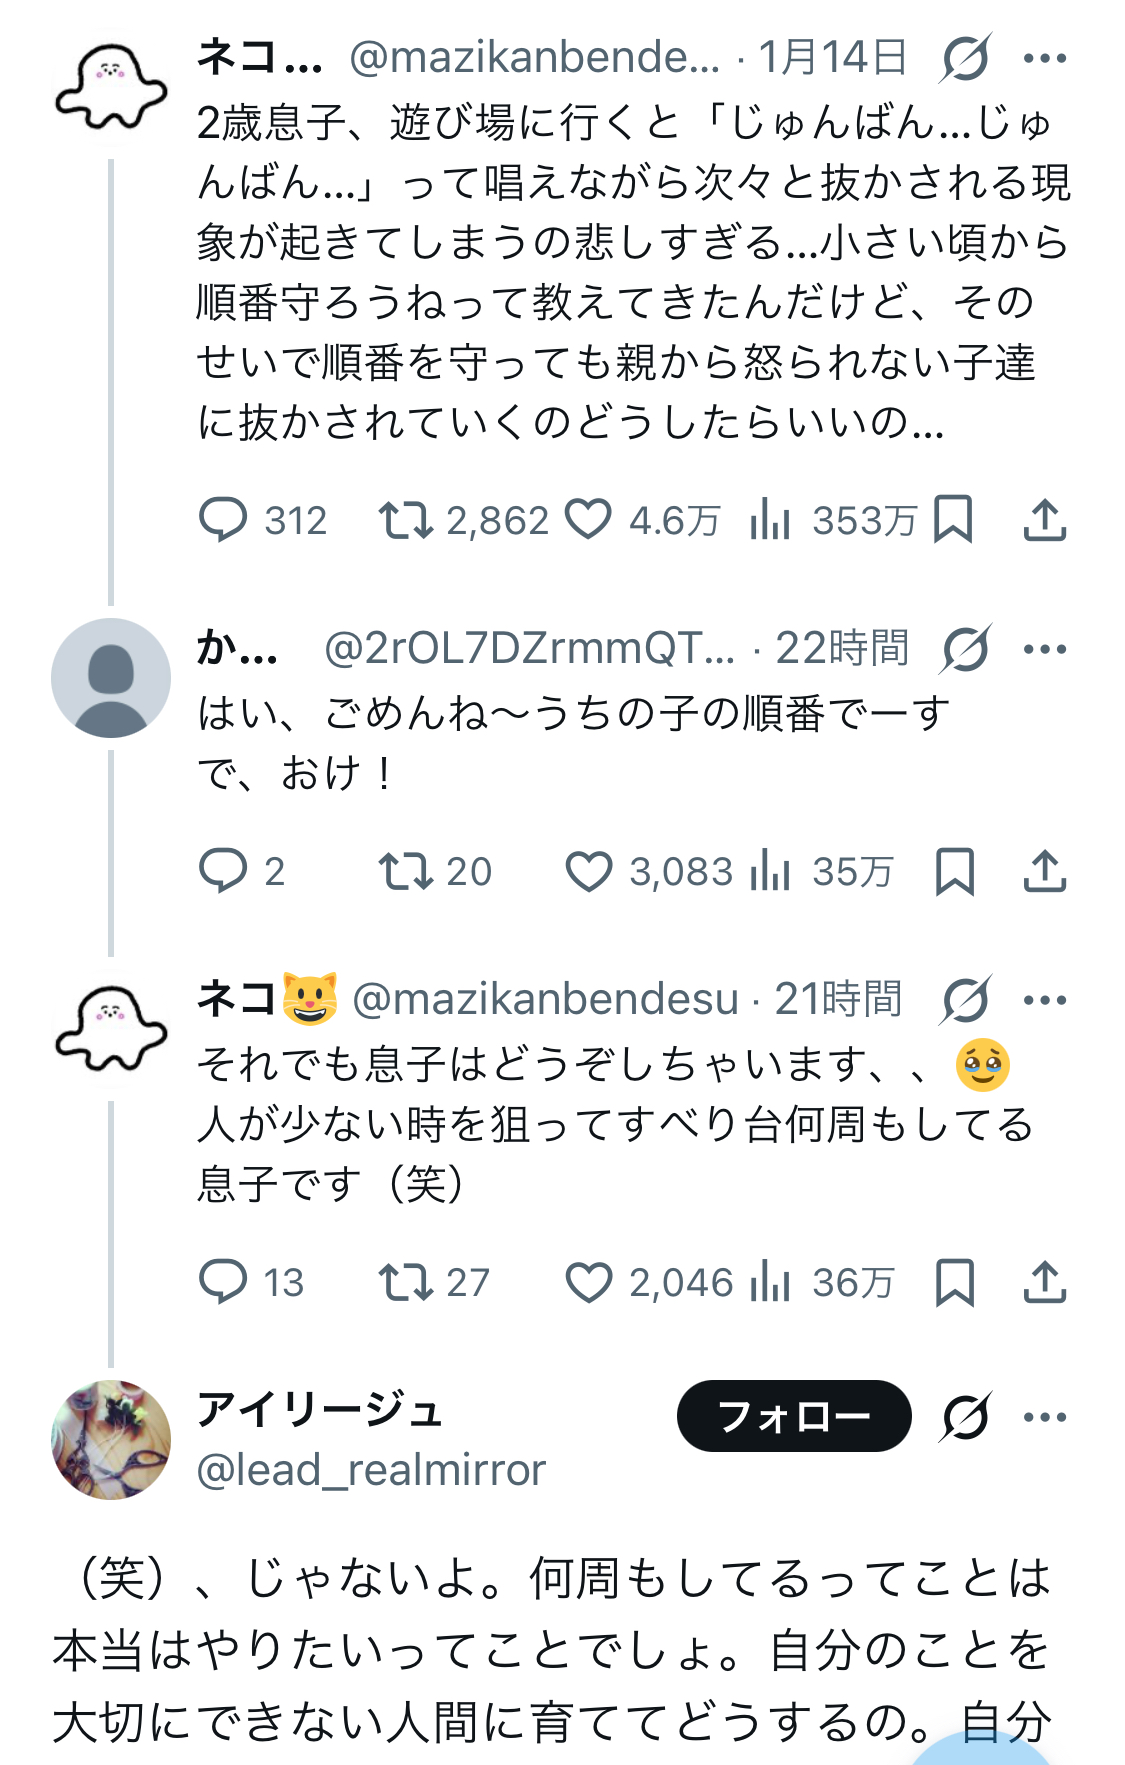
Task: Share the first tweet with 353万 views
Action: tap(1045, 520)
